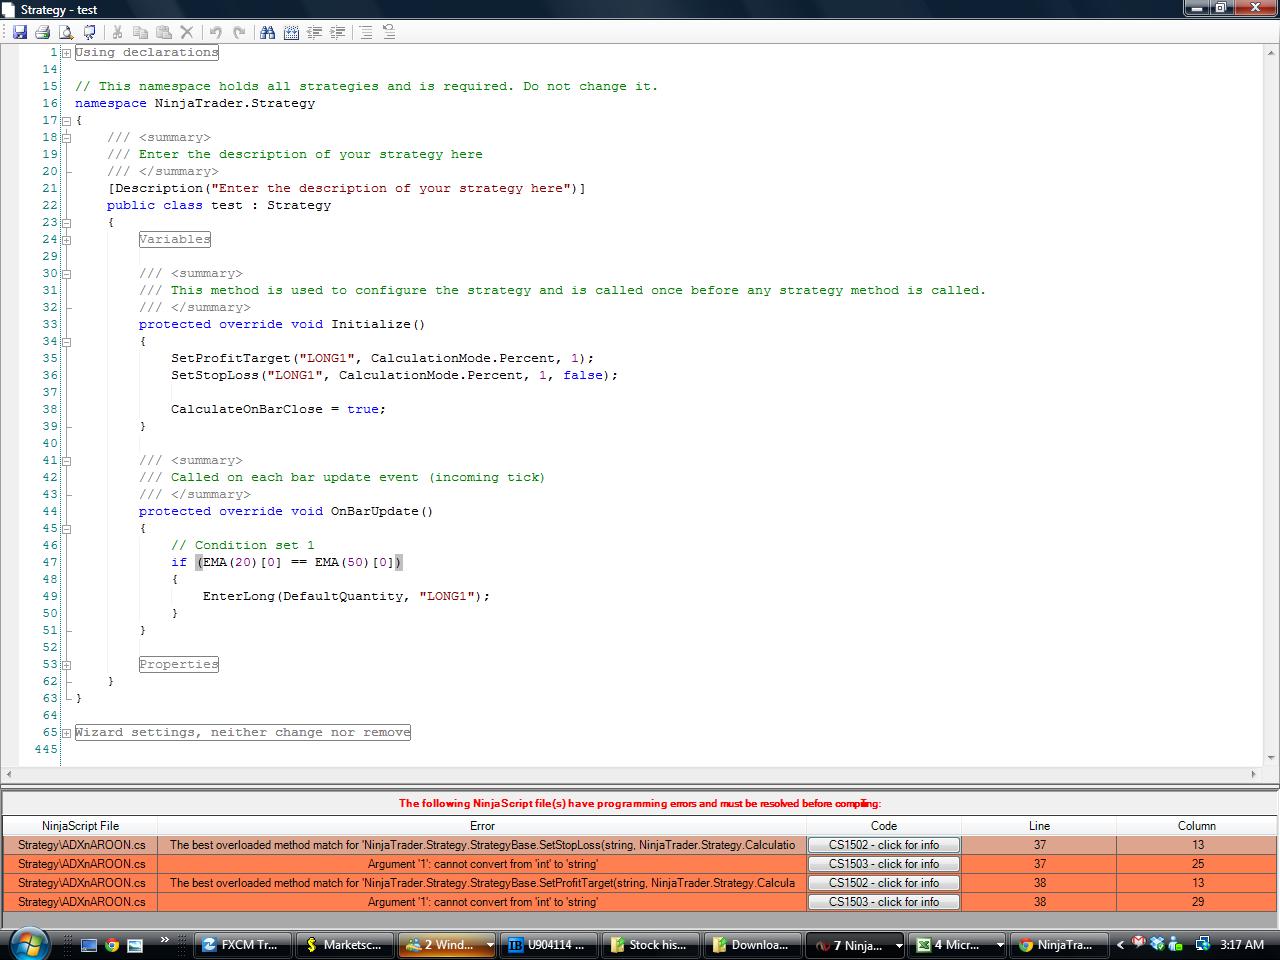Screen dimensions: 1280x960
Task: Click the increase indent toolbar icon
Action: [x=338, y=32]
